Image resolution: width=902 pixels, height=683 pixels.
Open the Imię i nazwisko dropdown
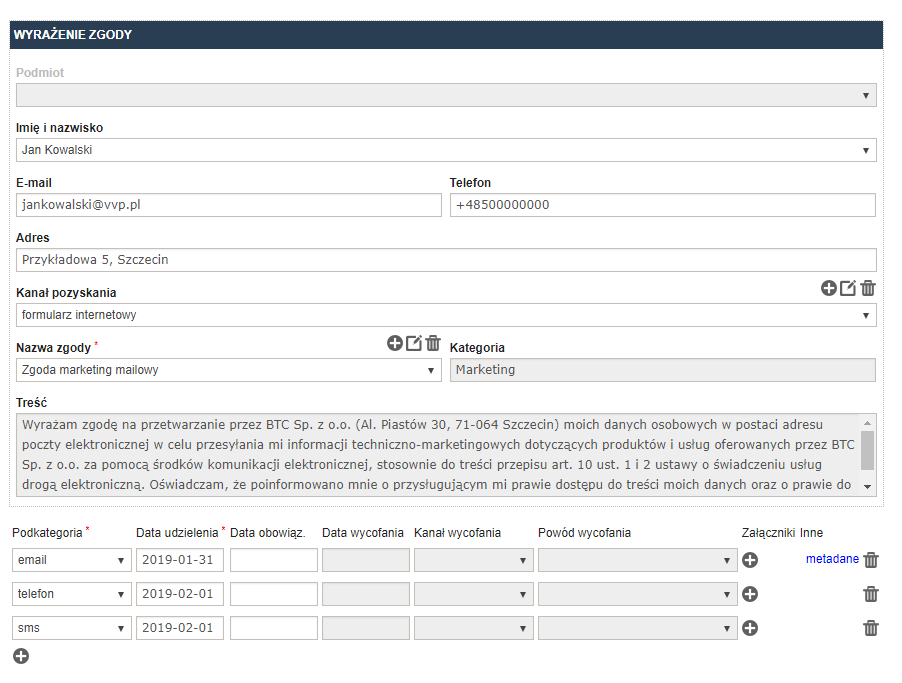coord(446,150)
